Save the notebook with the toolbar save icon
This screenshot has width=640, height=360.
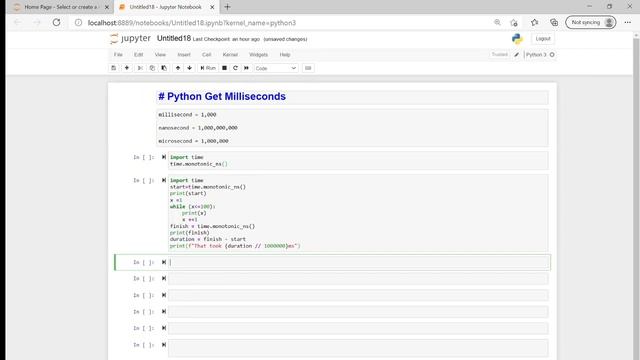[113, 68]
